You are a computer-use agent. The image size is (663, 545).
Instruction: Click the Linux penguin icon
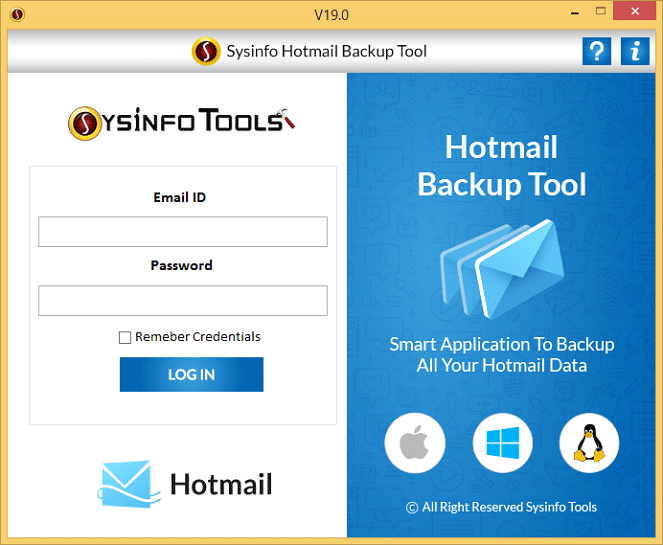pyautogui.click(x=589, y=443)
